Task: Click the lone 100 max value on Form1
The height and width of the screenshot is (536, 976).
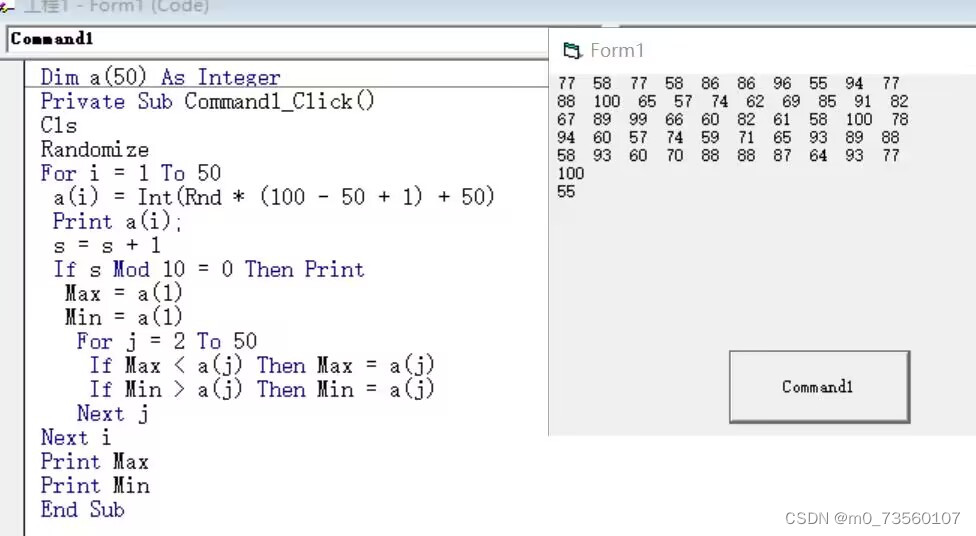Action: (x=571, y=174)
